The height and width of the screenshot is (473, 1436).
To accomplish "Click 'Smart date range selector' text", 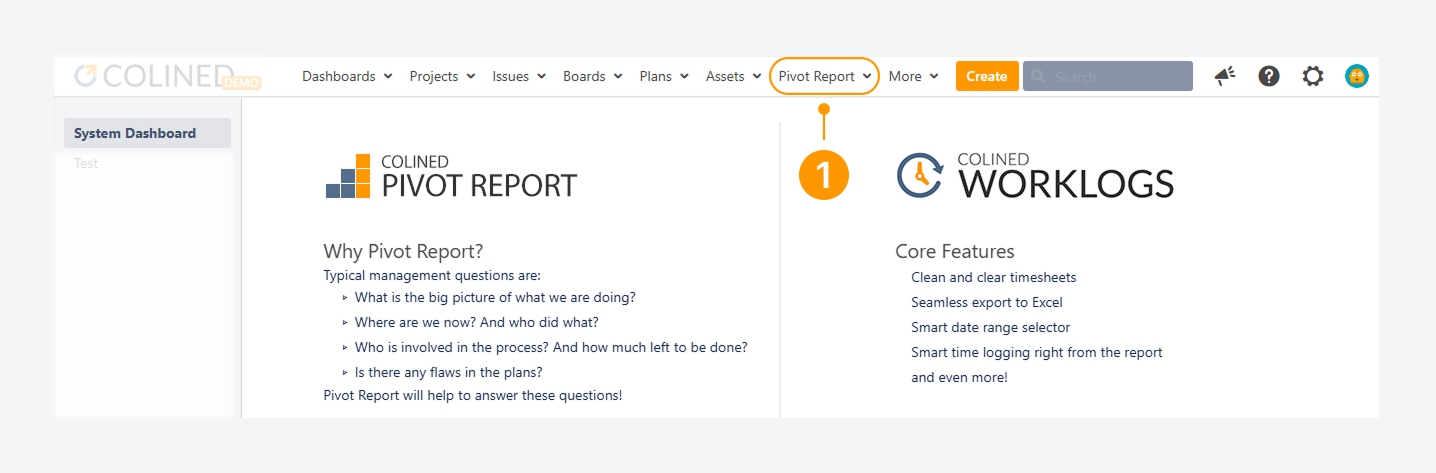I will (991, 328).
